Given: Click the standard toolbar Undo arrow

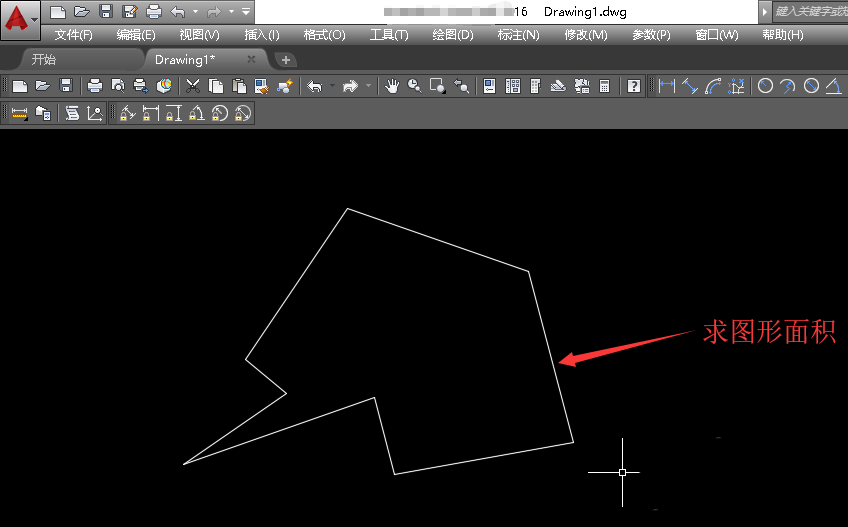Looking at the screenshot, I should (x=314, y=85).
